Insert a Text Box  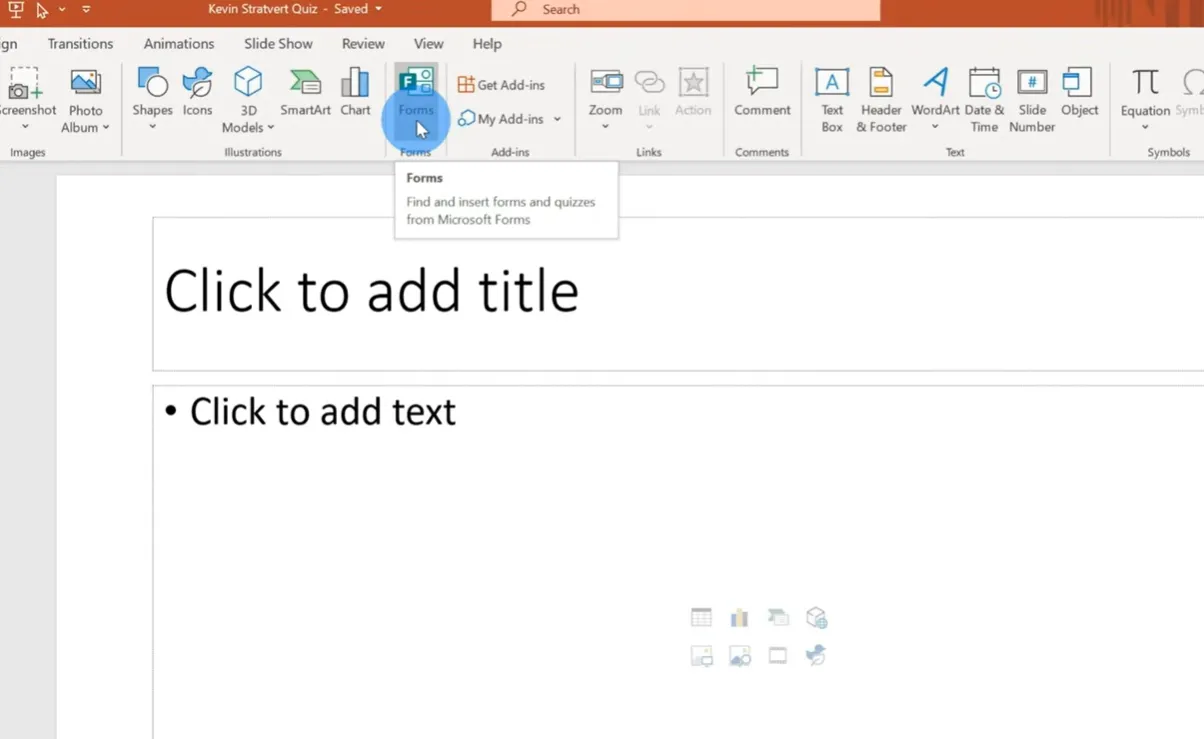[x=832, y=99]
